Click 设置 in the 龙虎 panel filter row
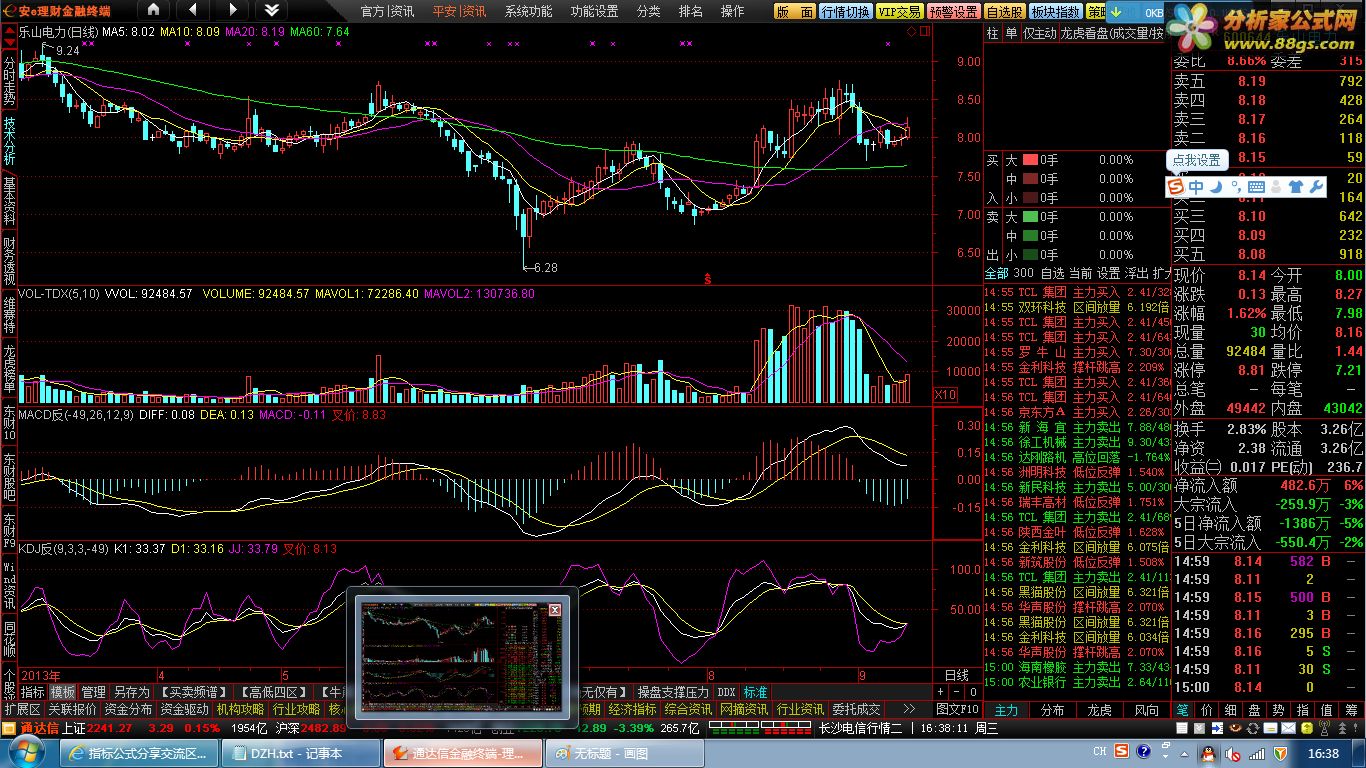The height and width of the screenshot is (768, 1366). point(1108,273)
